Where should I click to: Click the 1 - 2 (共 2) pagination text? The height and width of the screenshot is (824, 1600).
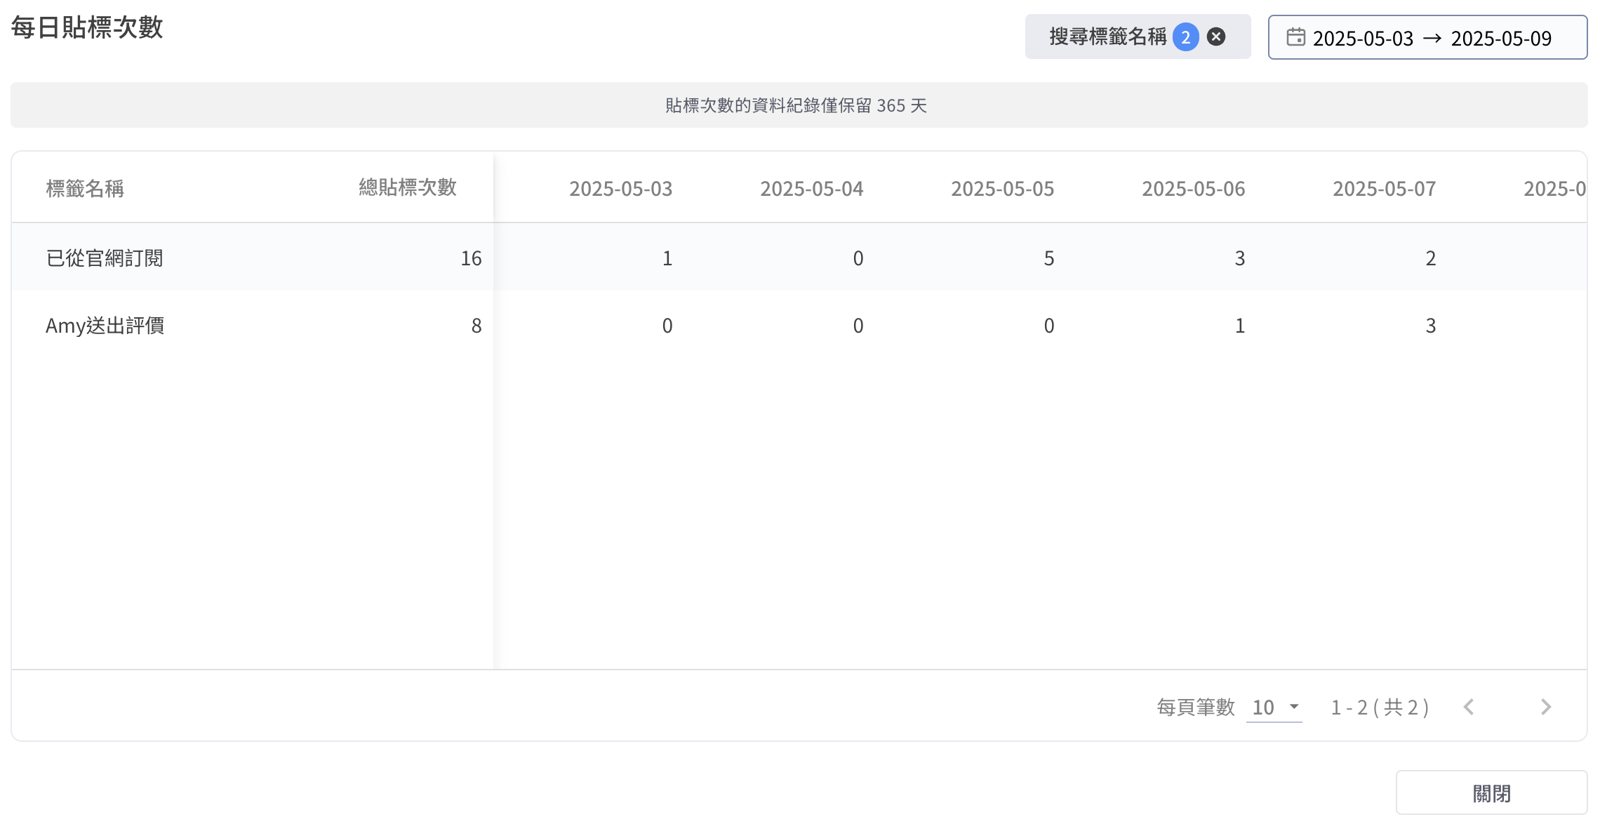point(1380,707)
